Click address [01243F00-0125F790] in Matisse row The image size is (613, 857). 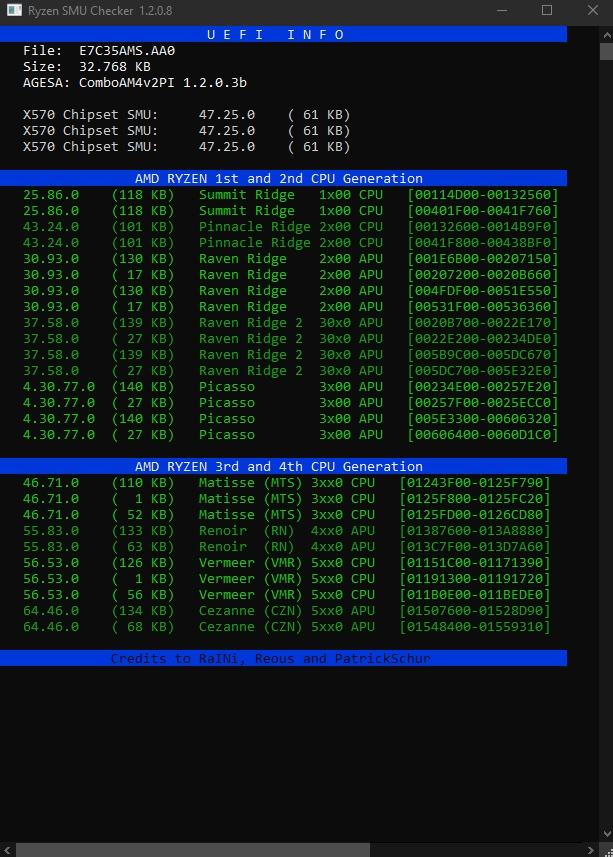click(475, 483)
